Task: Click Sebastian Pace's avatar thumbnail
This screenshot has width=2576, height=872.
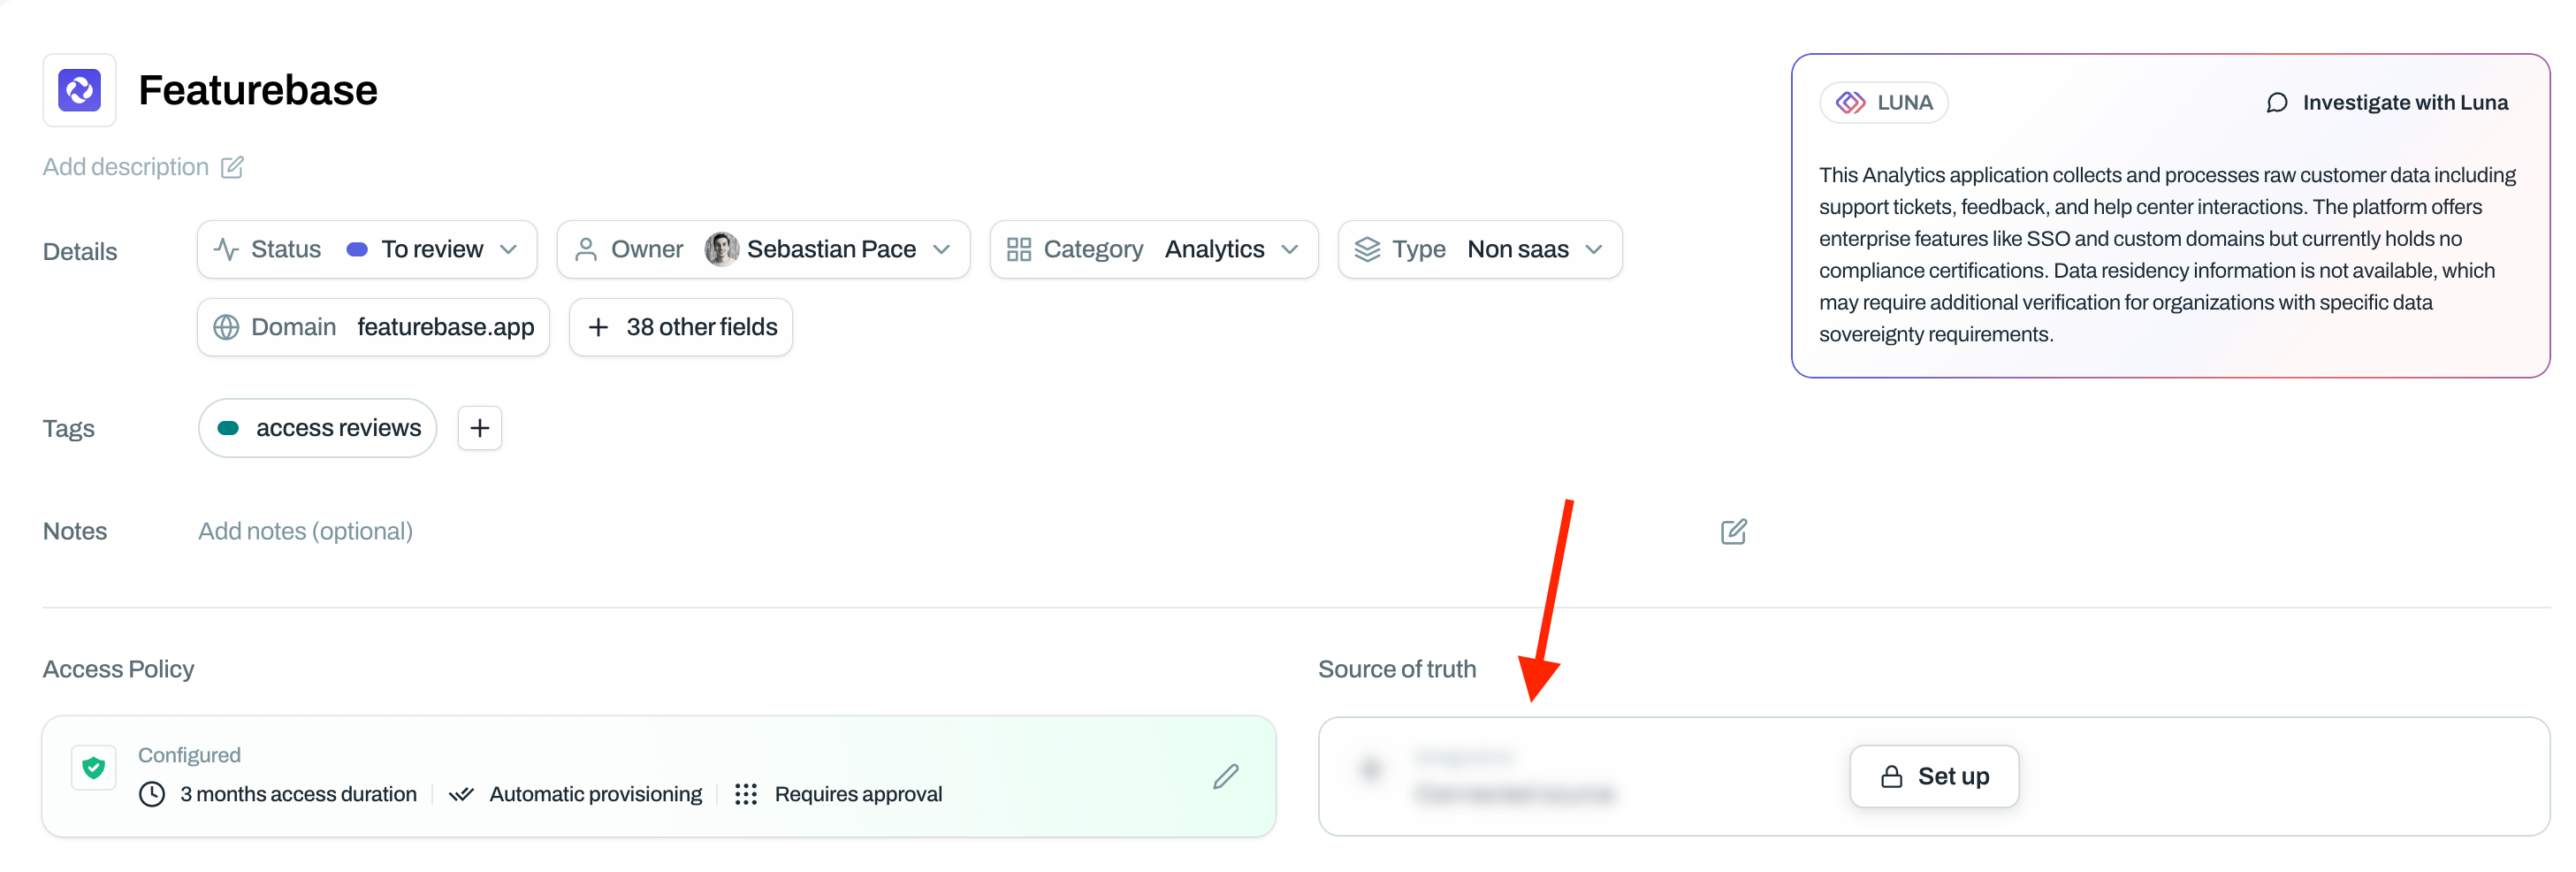Action: pos(721,249)
